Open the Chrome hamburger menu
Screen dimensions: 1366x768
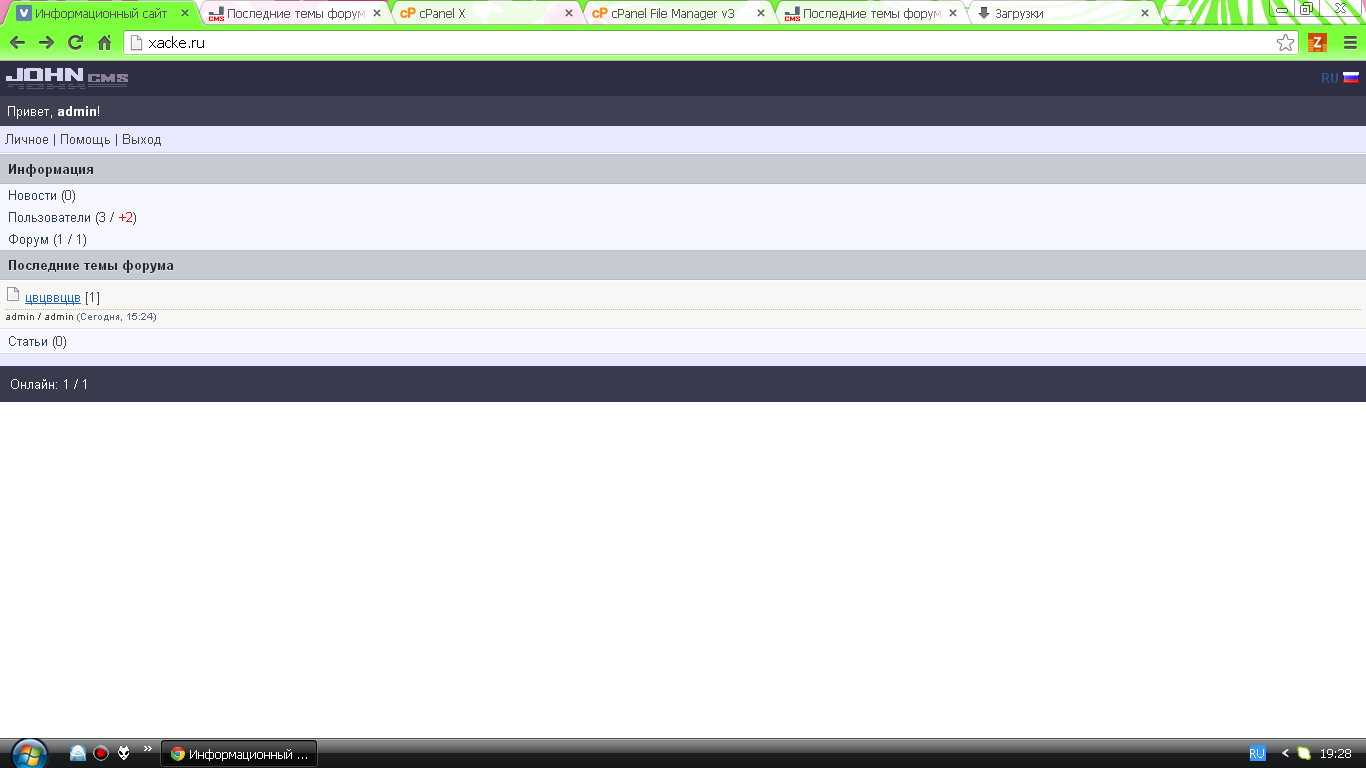1350,43
